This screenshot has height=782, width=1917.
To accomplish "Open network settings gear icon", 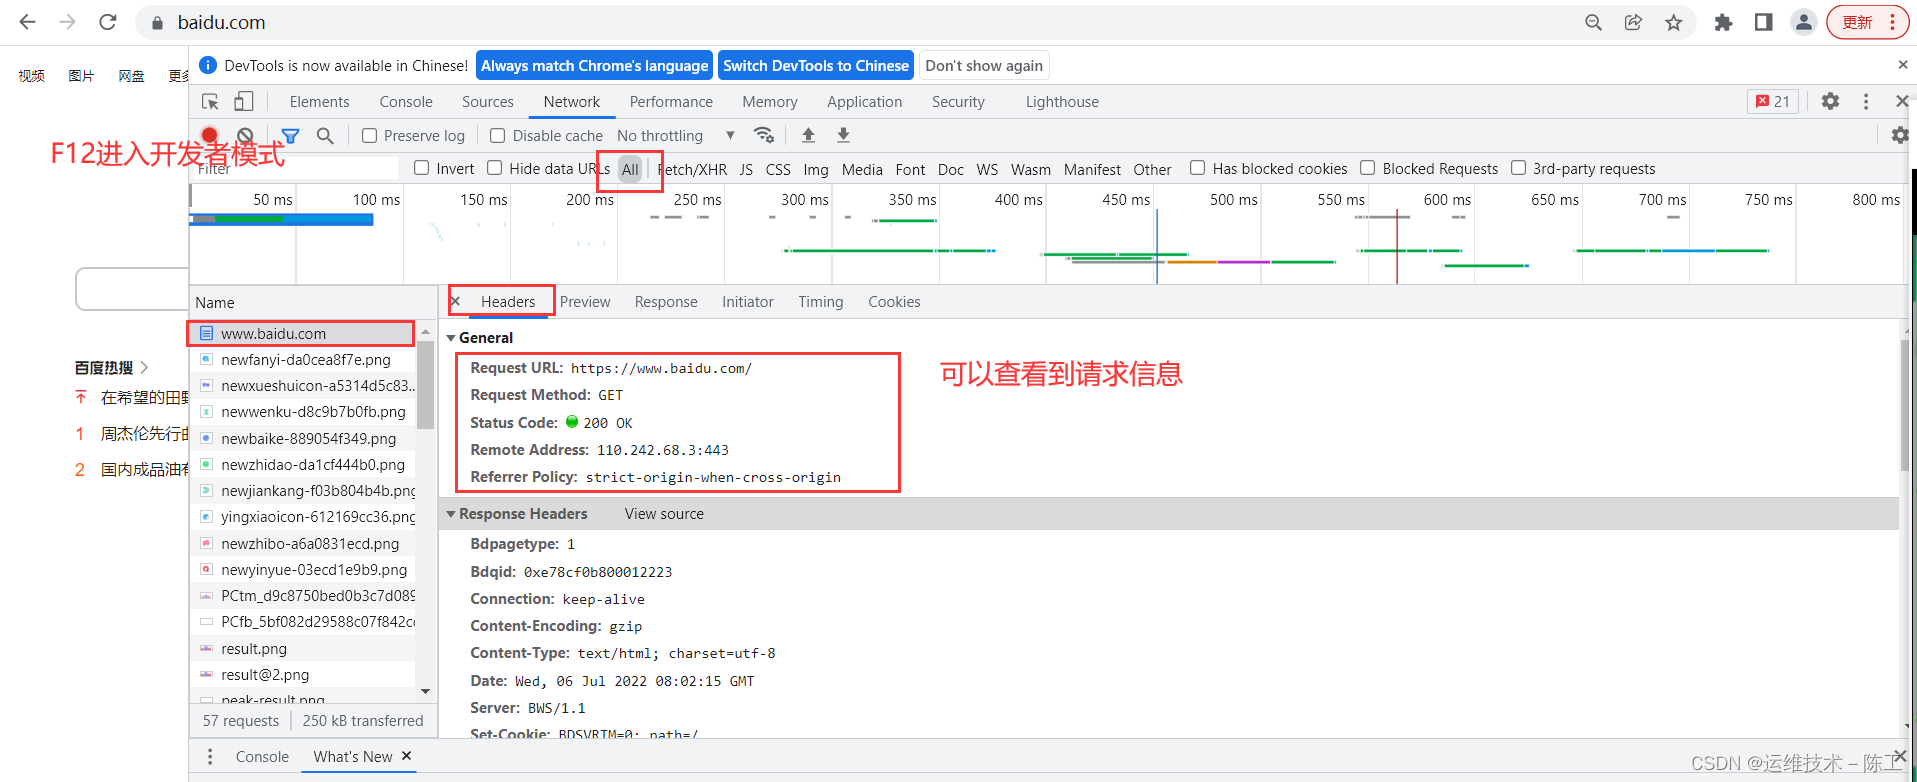I will [x=1900, y=135].
